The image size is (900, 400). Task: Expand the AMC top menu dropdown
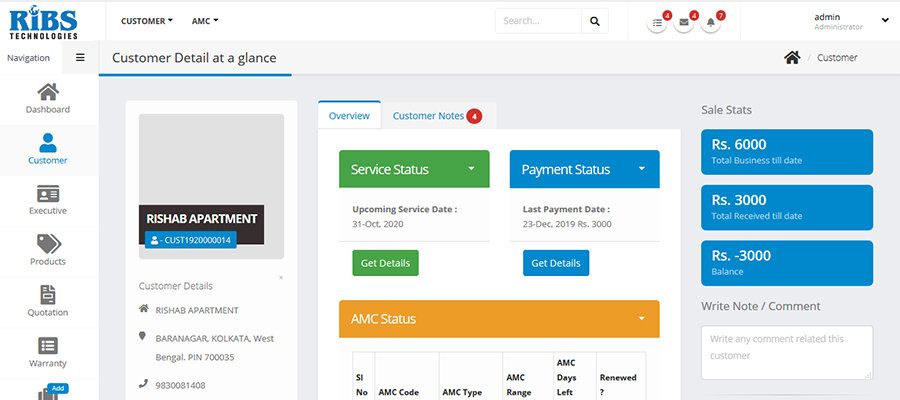pyautogui.click(x=204, y=20)
